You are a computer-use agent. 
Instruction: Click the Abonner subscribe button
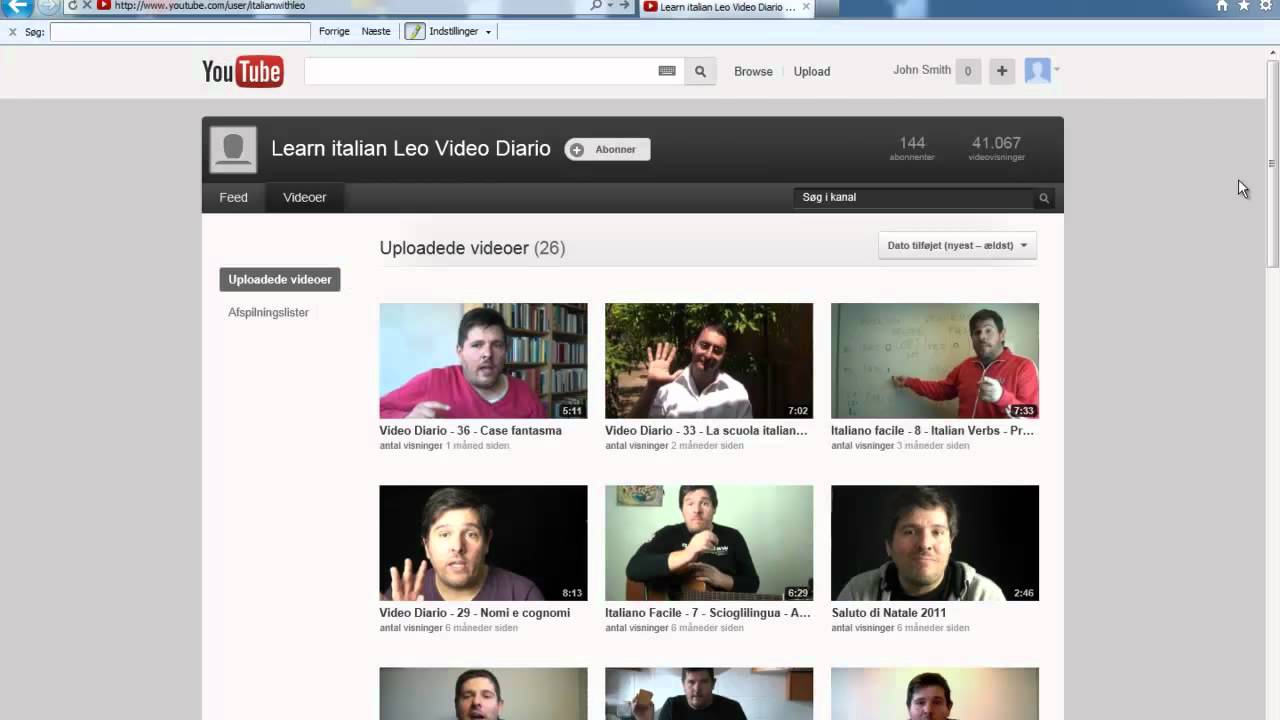click(x=607, y=150)
